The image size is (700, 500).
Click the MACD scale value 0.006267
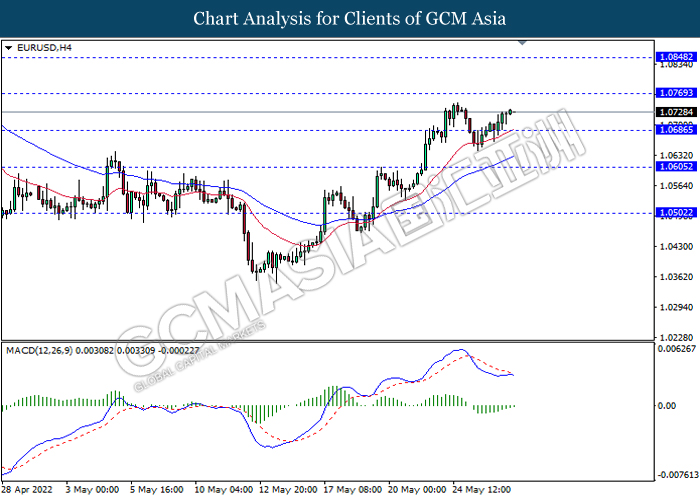tap(677, 349)
